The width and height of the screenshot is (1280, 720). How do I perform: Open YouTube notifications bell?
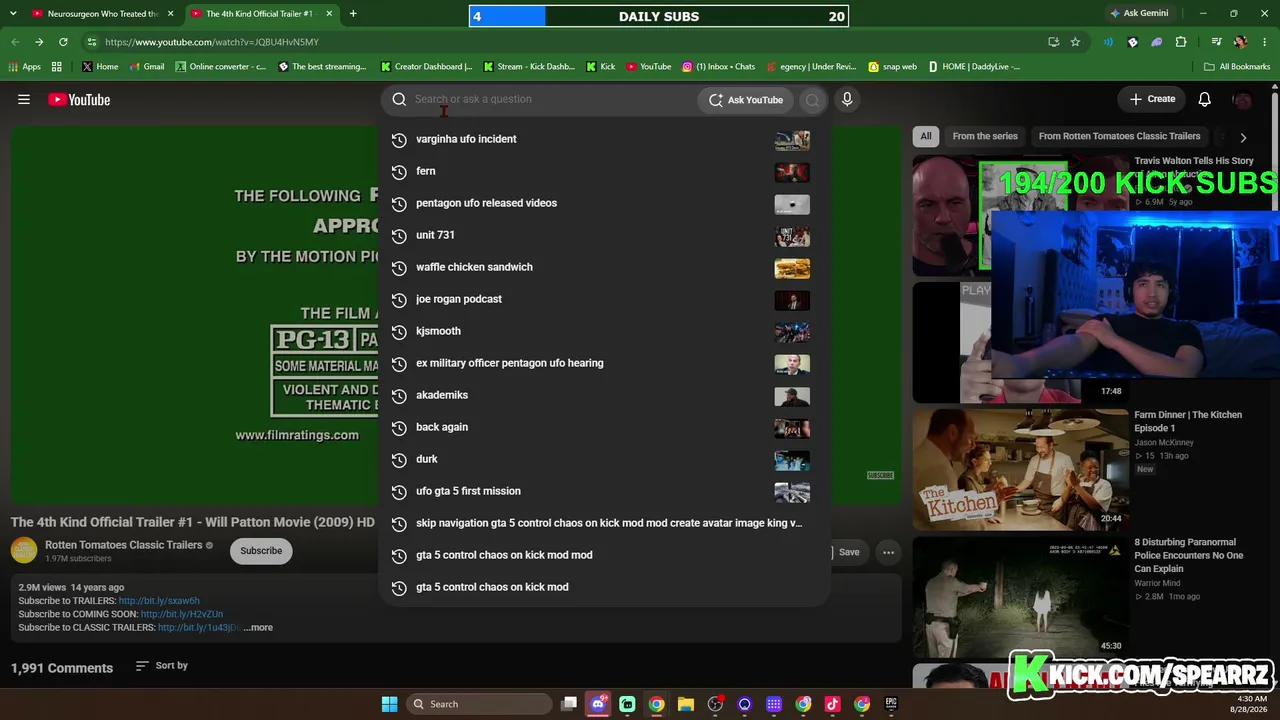[x=1205, y=99]
